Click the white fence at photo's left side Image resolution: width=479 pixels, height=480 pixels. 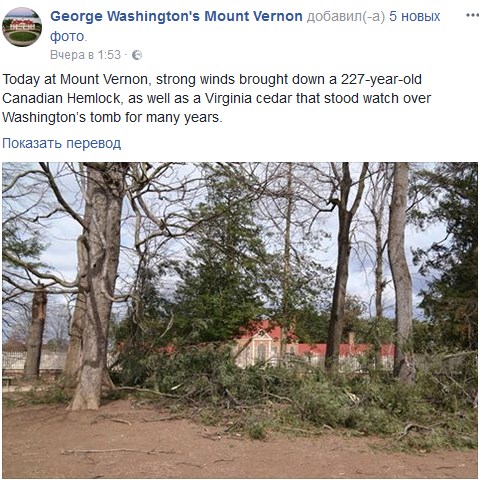[33, 361]
